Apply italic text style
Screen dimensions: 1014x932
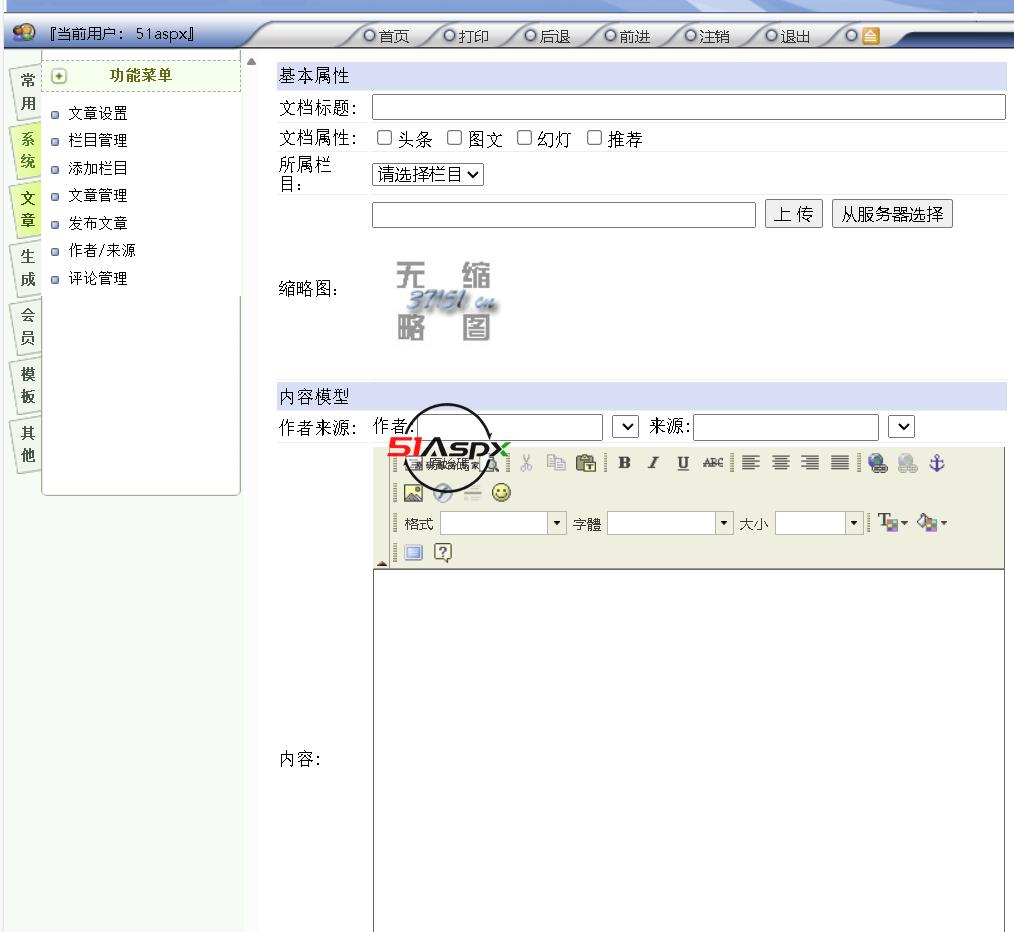pos(653,463)
